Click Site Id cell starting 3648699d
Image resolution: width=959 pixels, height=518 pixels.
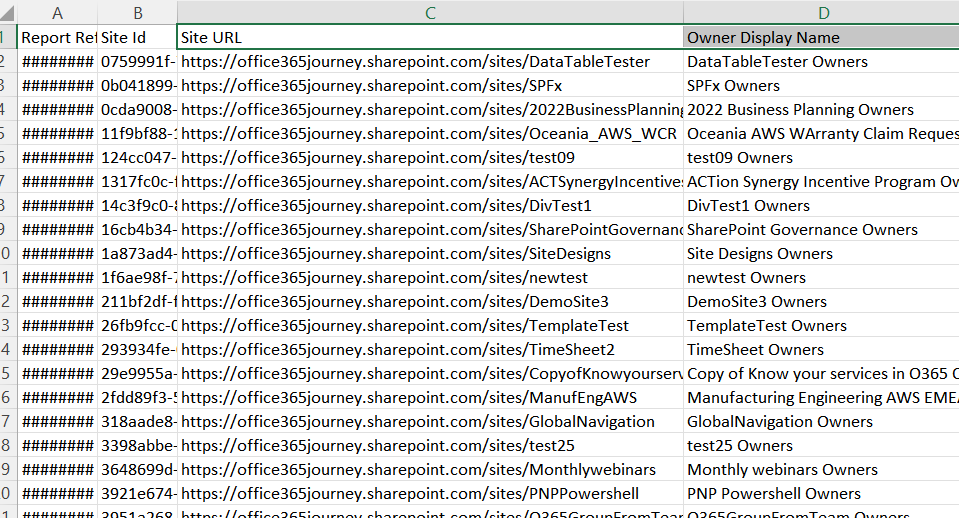click(138, 470)
